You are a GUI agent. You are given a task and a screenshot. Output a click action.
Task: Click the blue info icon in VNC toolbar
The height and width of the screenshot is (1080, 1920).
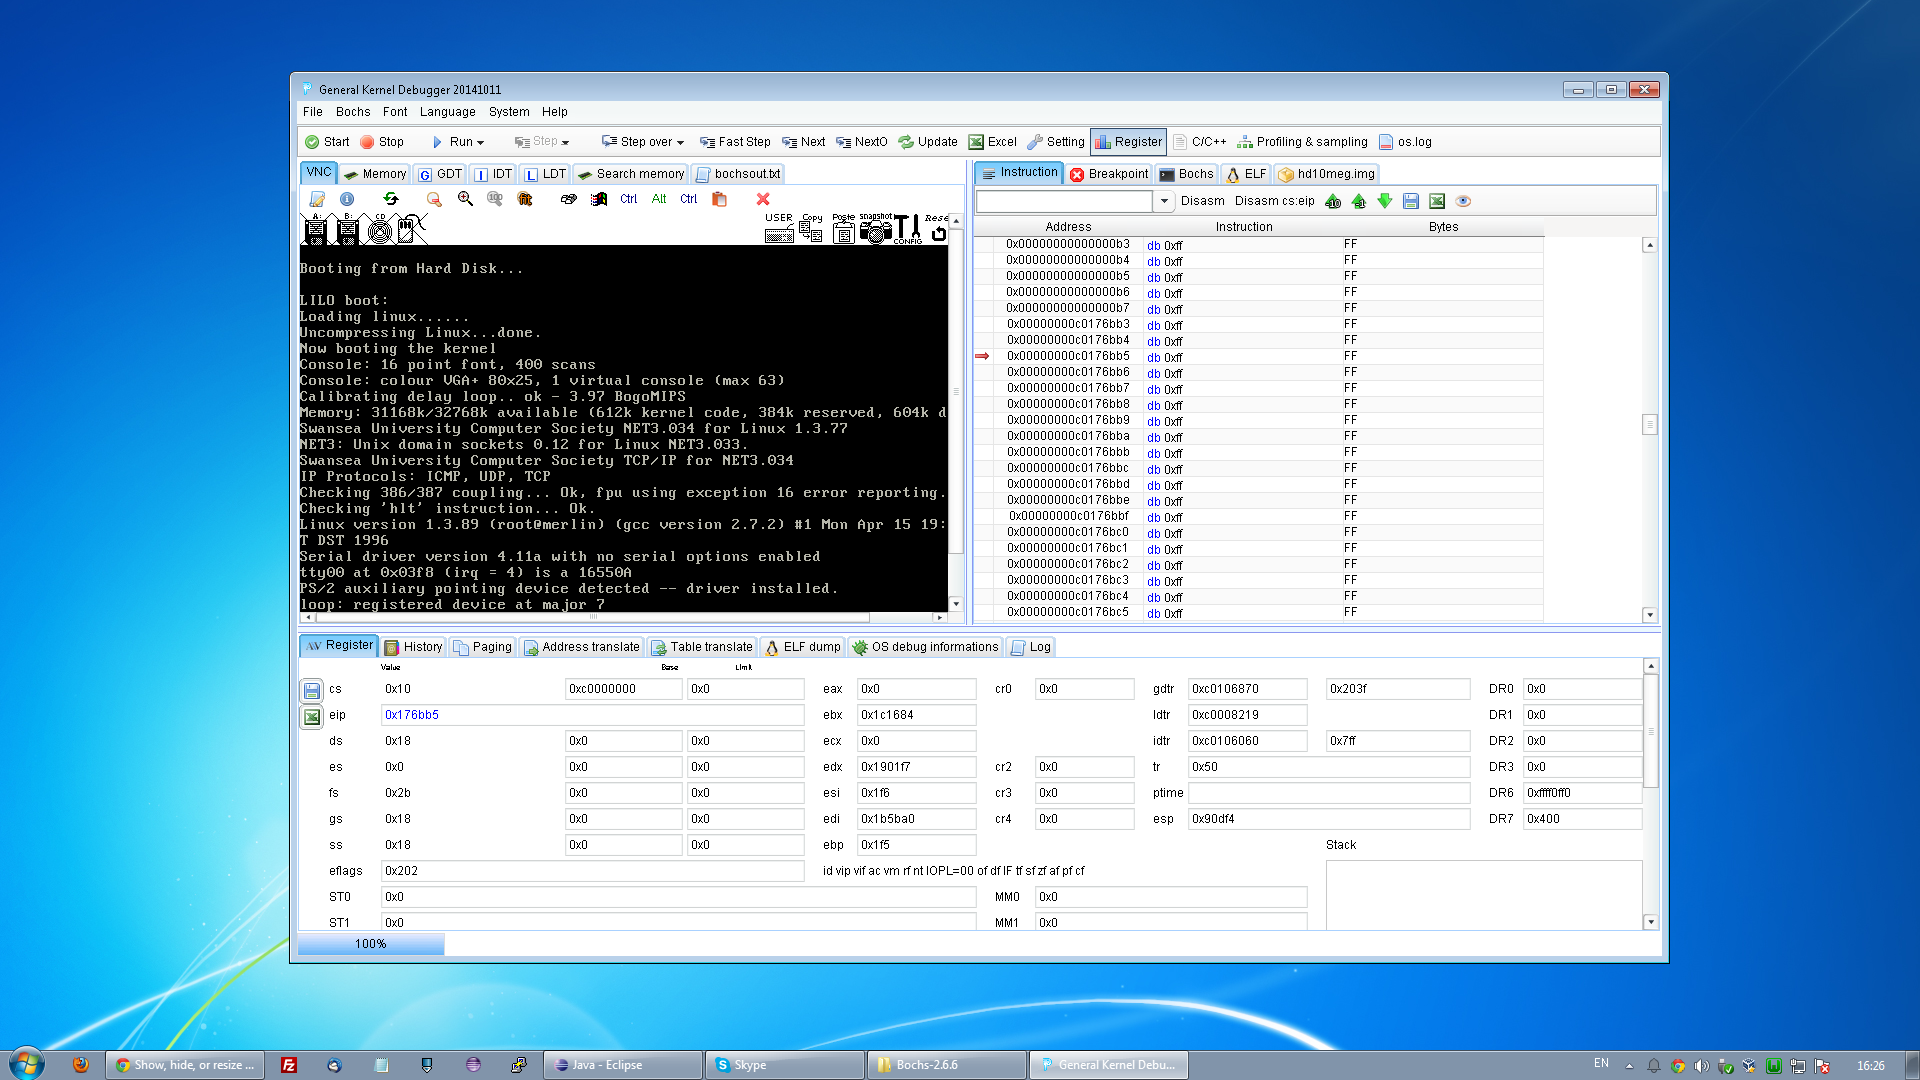tap(347, 199)
